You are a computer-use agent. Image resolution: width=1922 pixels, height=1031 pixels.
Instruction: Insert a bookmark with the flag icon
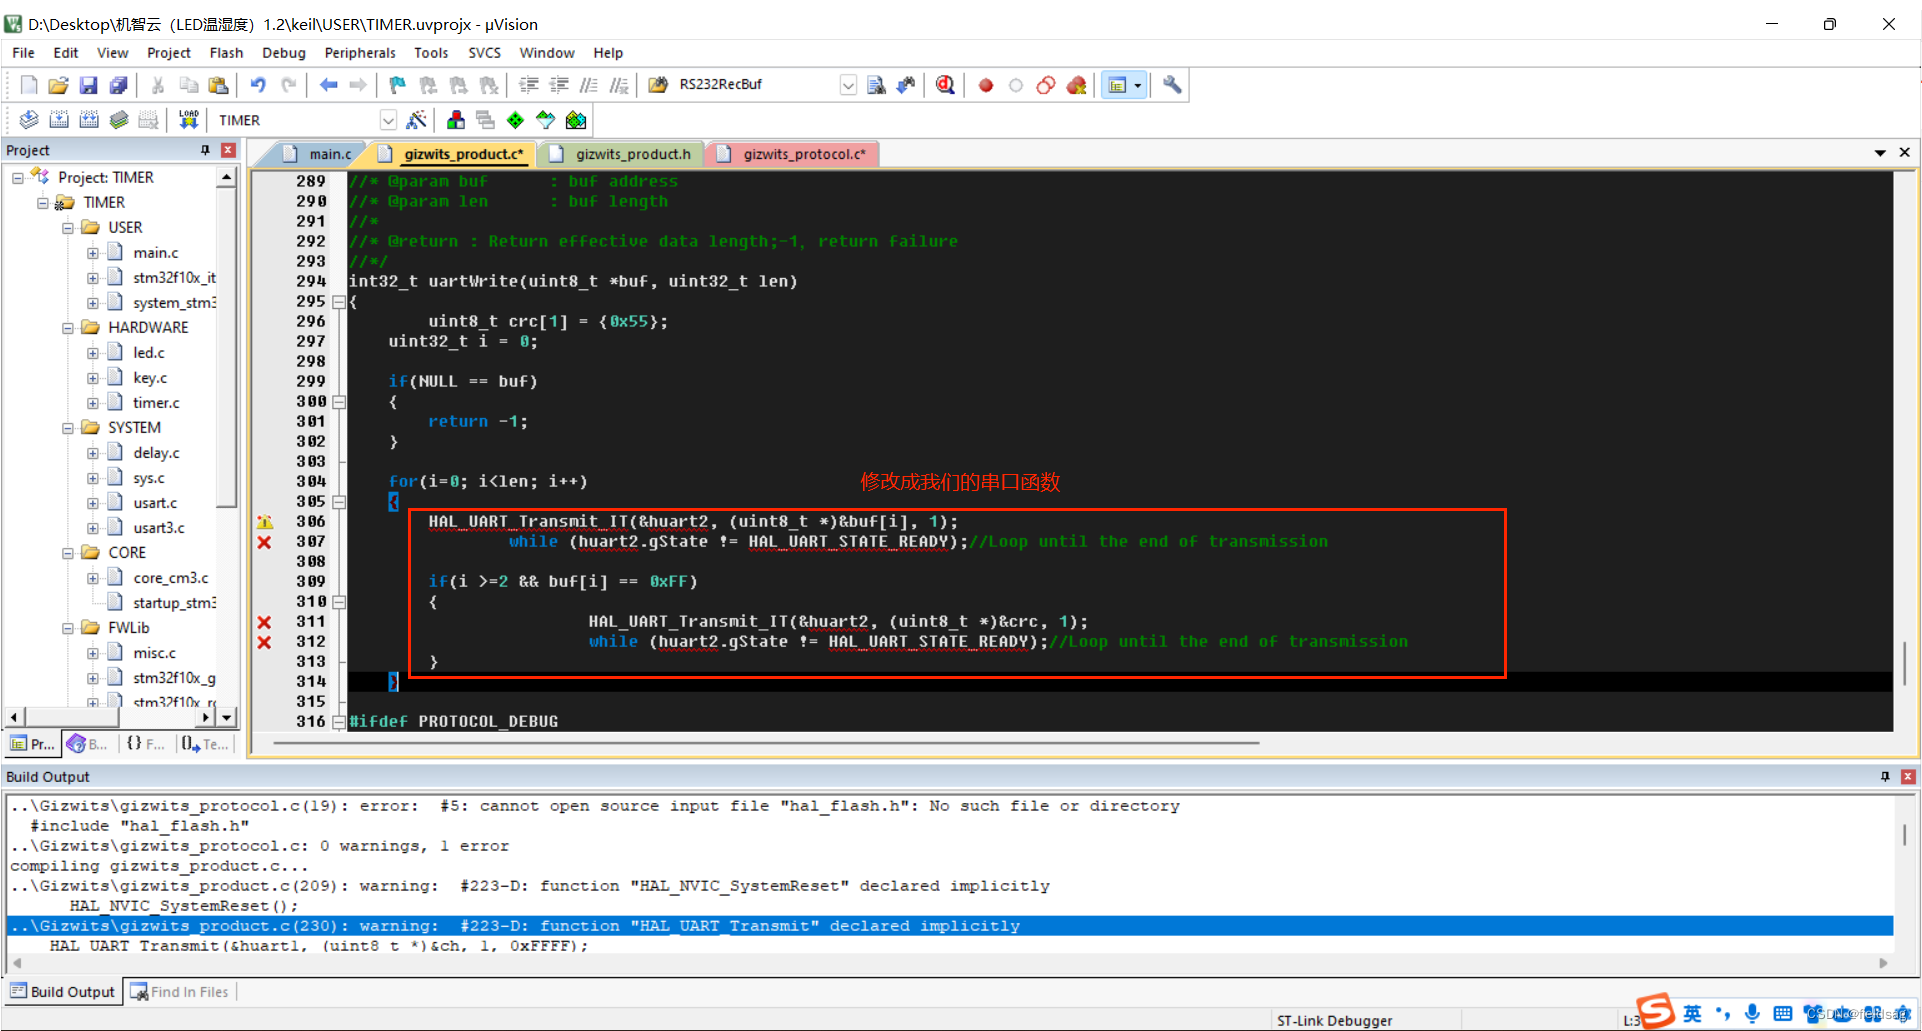point(397,85)
